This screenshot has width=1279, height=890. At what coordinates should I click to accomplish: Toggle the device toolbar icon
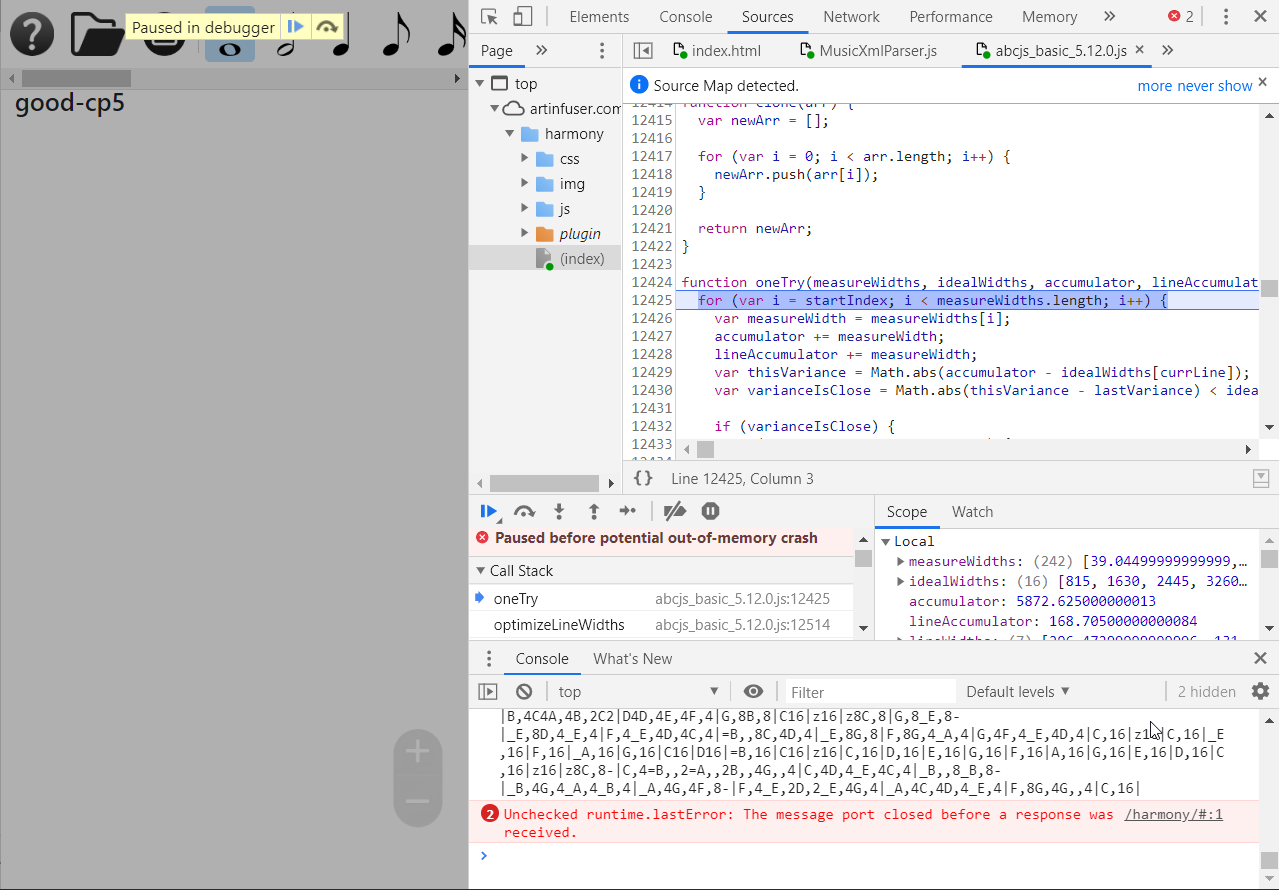click(x=522, y=16)
